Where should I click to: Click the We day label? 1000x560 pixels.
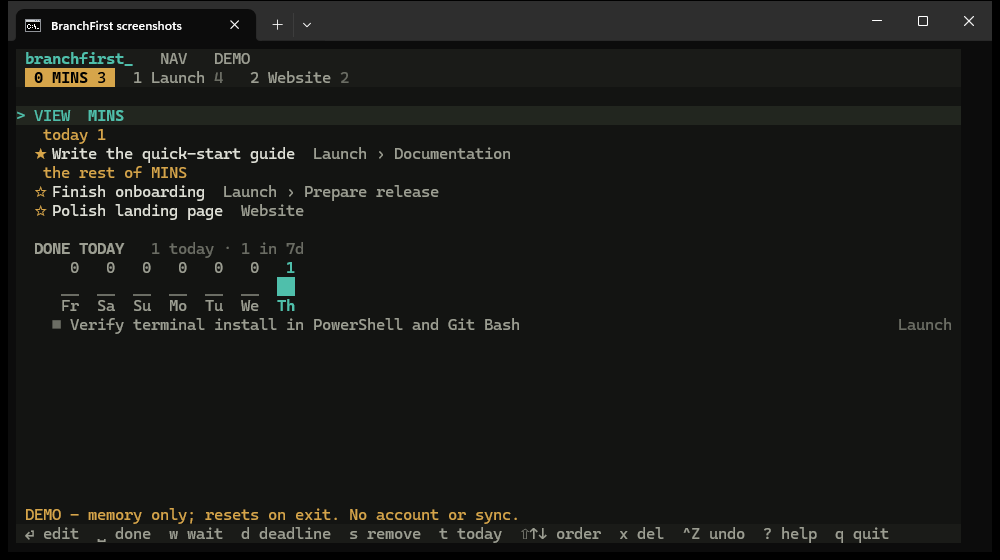click(250, 306)
